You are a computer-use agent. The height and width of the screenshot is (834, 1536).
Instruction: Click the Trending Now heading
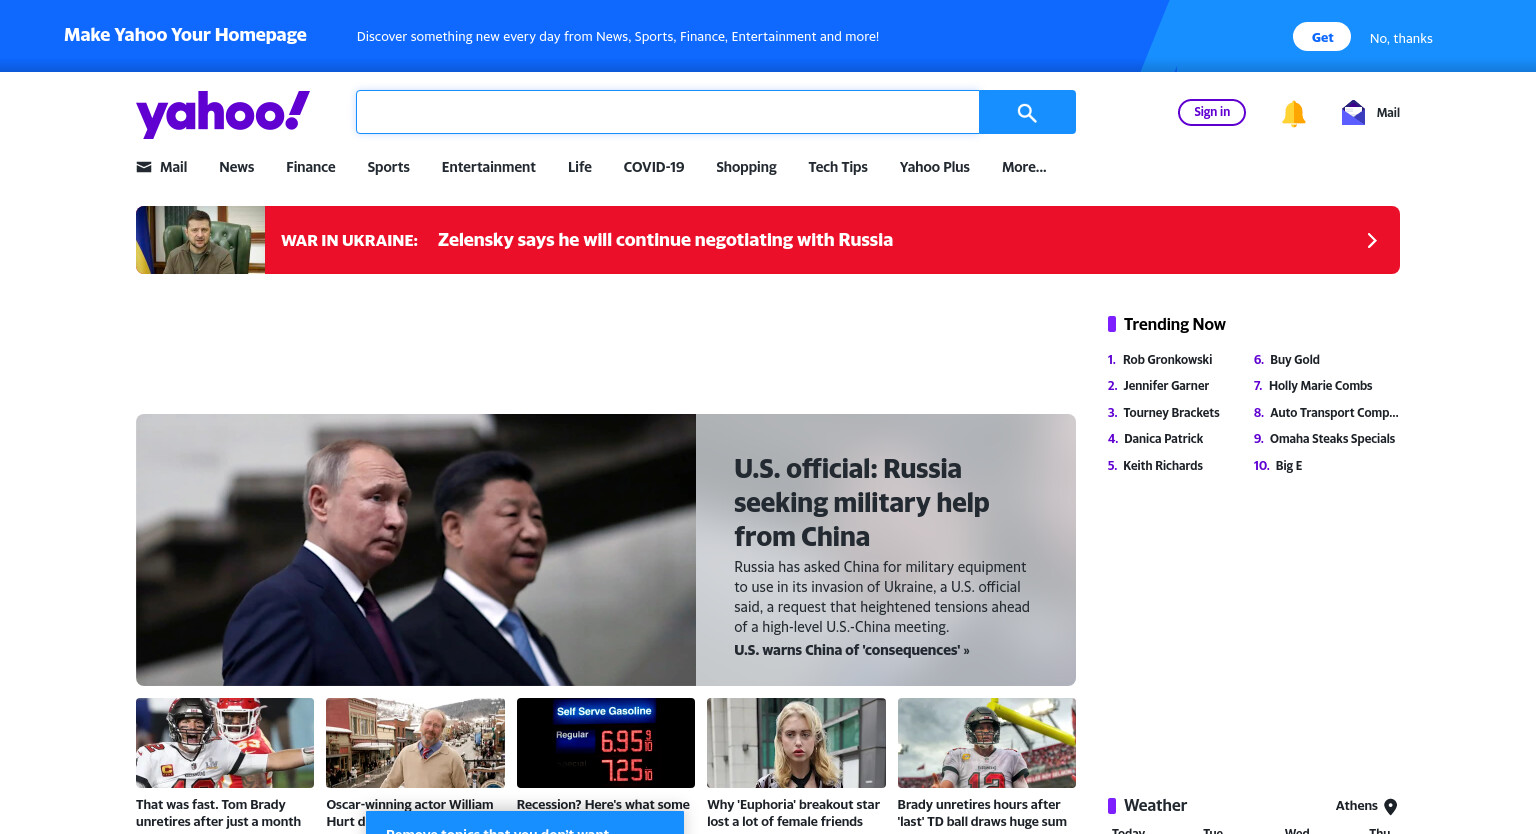(x=1174, y=324)
